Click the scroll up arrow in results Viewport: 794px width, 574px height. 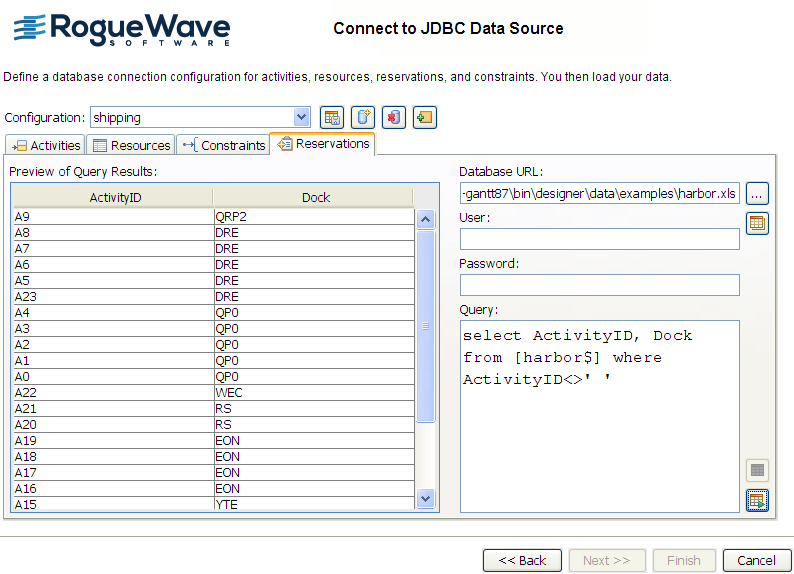(x=425, y=220)
